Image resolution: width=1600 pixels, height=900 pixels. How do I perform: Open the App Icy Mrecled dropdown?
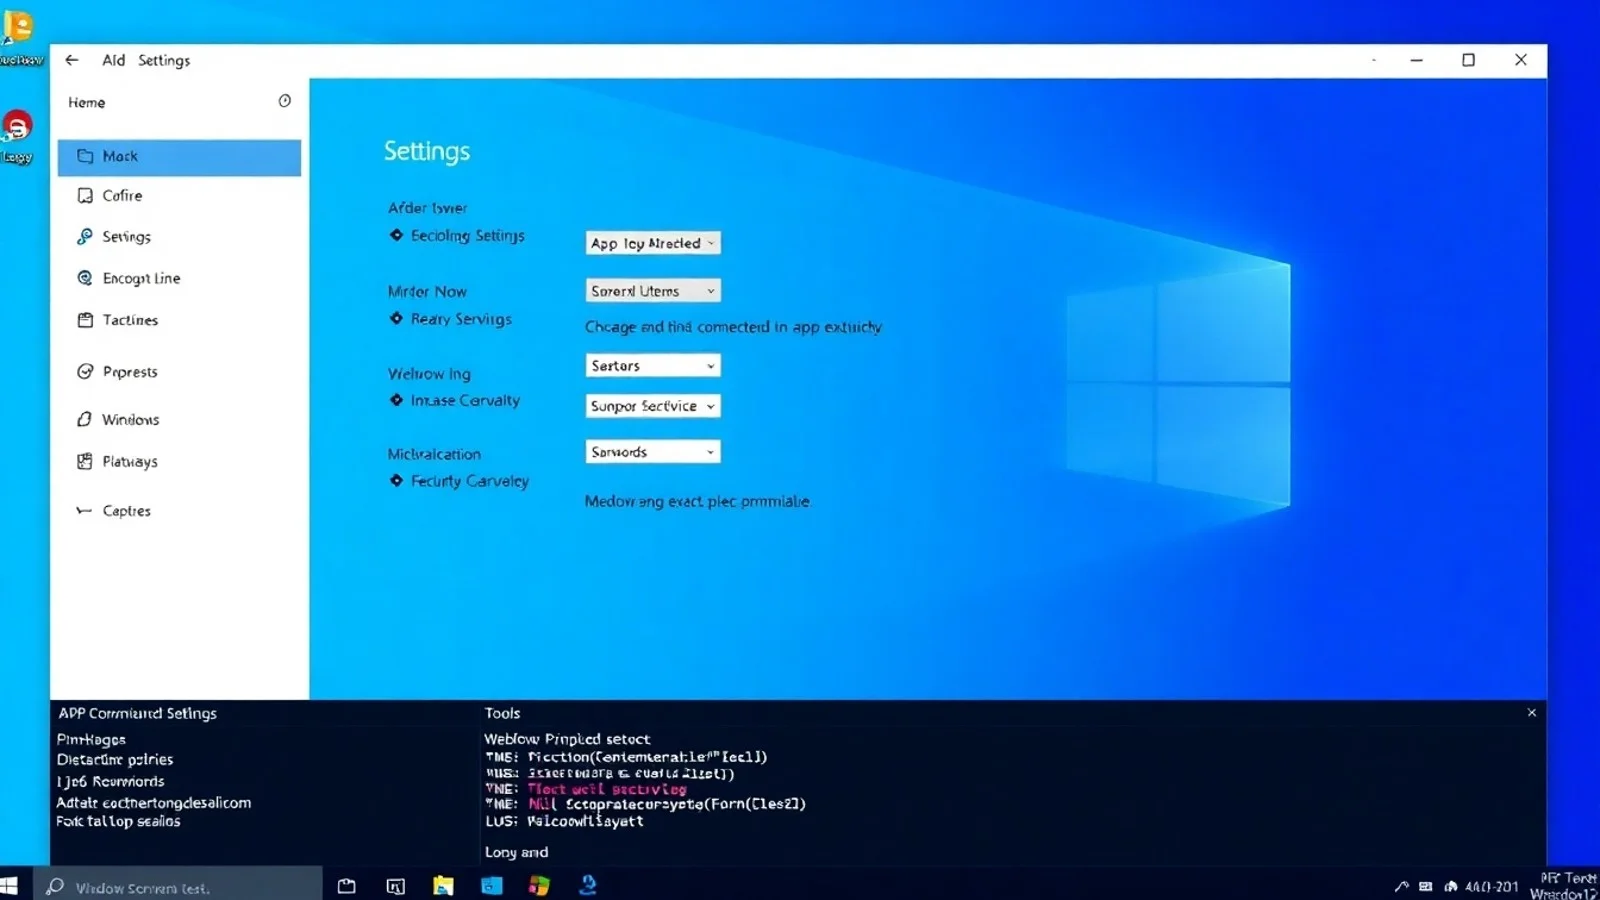[x=653, y=243]
